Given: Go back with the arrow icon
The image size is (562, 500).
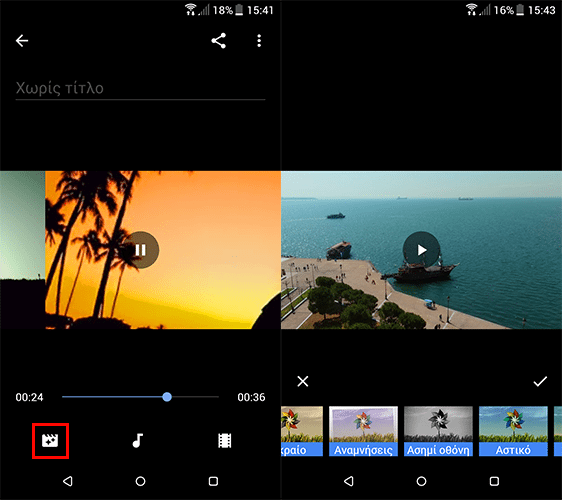Looking at the screenshot, I should pyautogui.click(x=22, y=41).
